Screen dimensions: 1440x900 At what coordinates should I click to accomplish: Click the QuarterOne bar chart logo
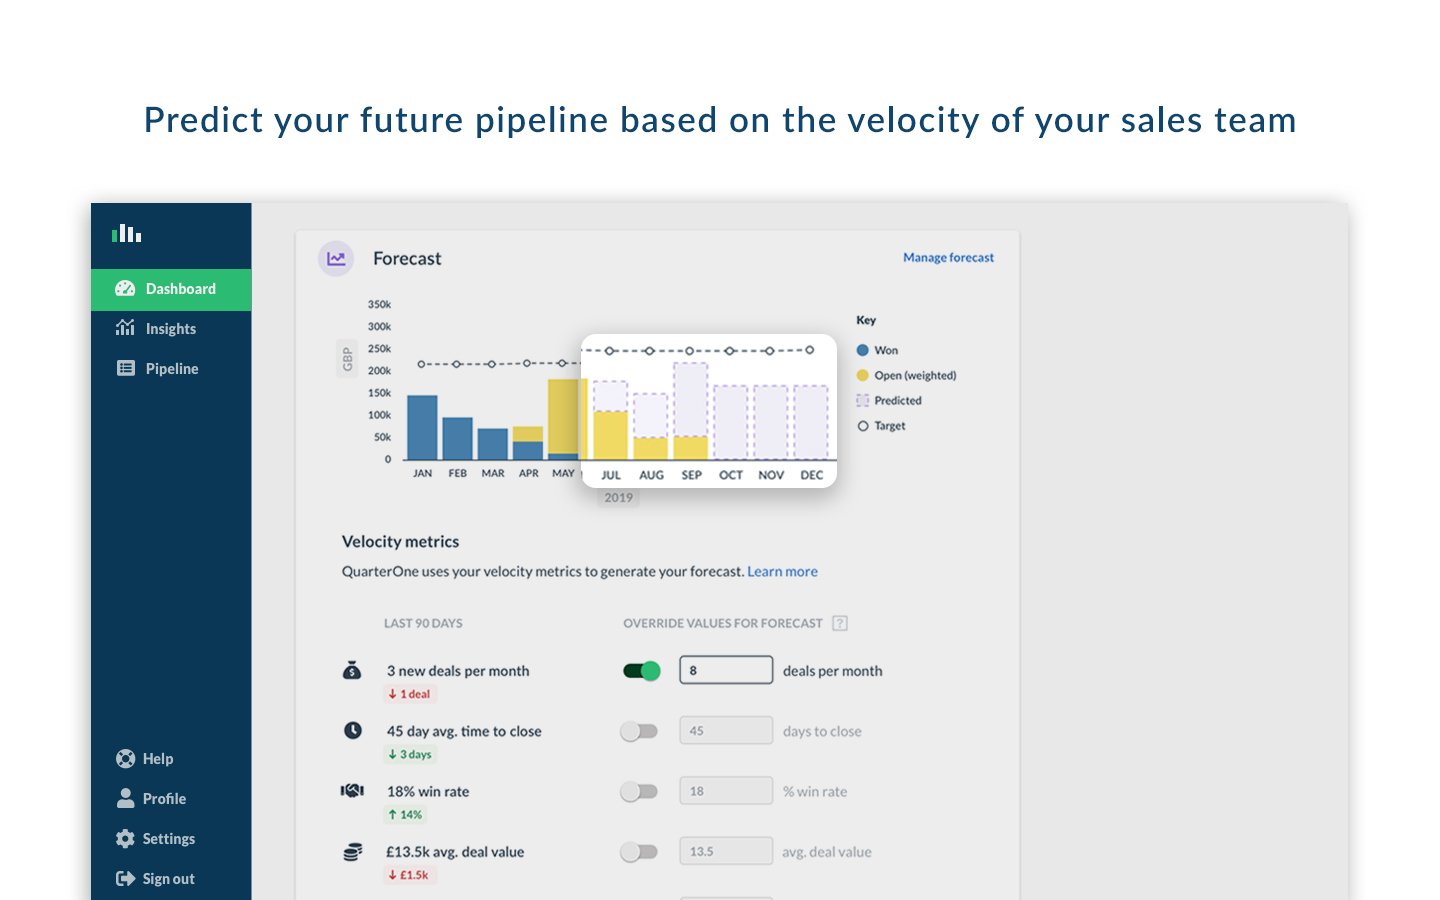point(126,233)
